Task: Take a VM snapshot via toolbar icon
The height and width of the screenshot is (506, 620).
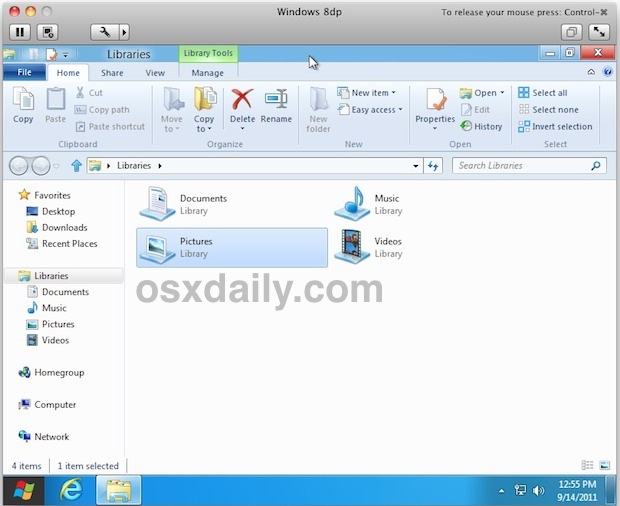Action: [x=48, y=32]
